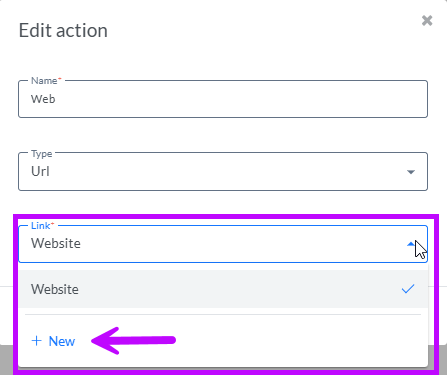This screenshot has width=447, height=375.
Task: Click the Url value text
Action: tap(40, 171)
